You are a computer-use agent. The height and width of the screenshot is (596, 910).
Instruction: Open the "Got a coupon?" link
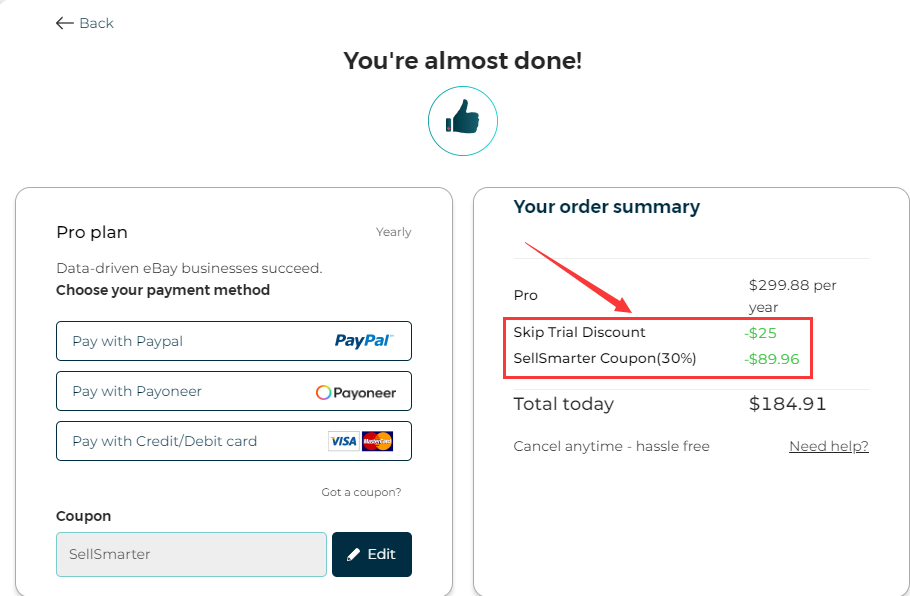pyautogui.click(x=361, y=492)
